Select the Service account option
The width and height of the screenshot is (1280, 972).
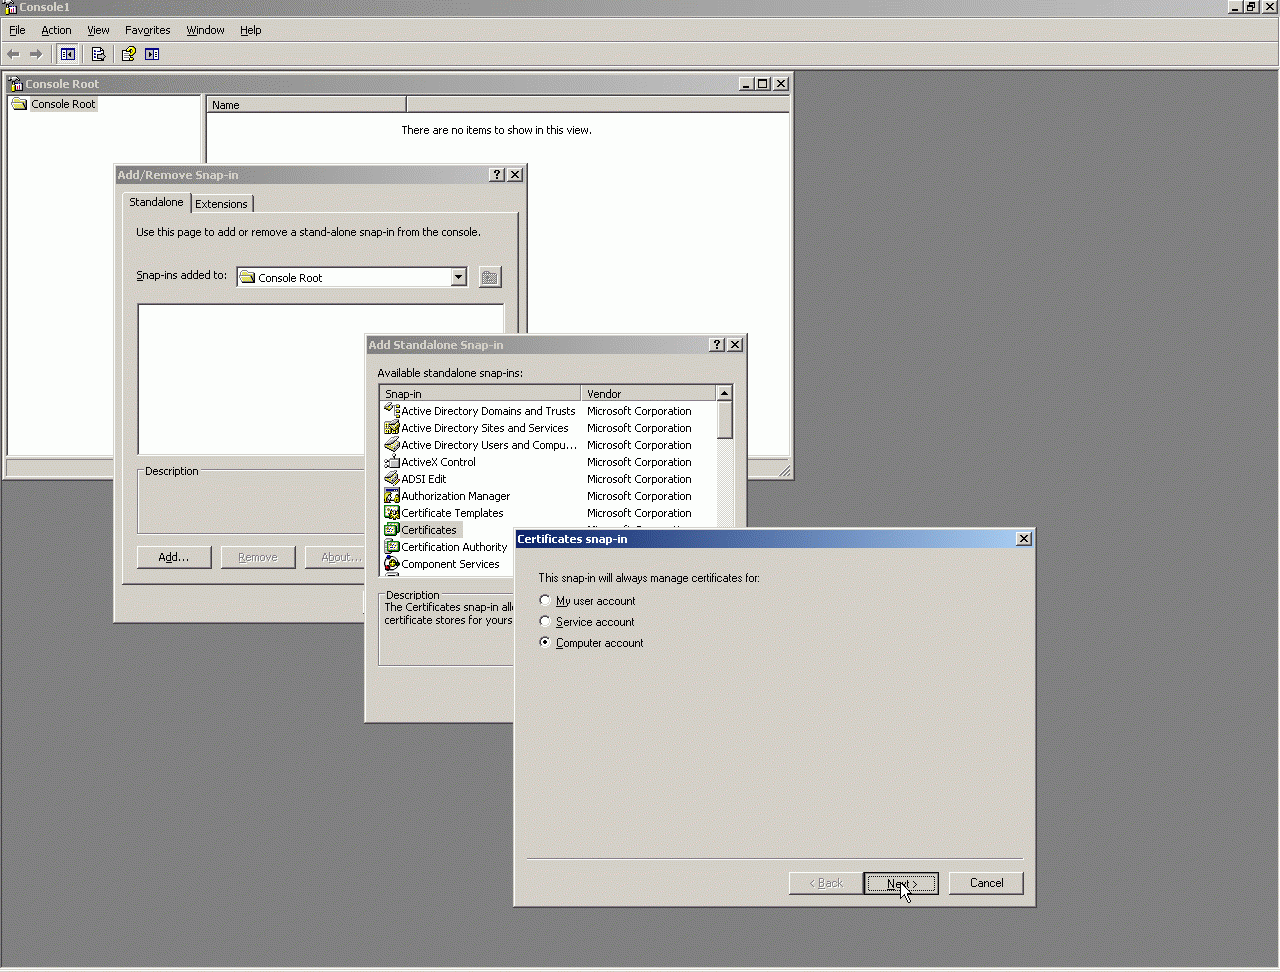(588, 622)
